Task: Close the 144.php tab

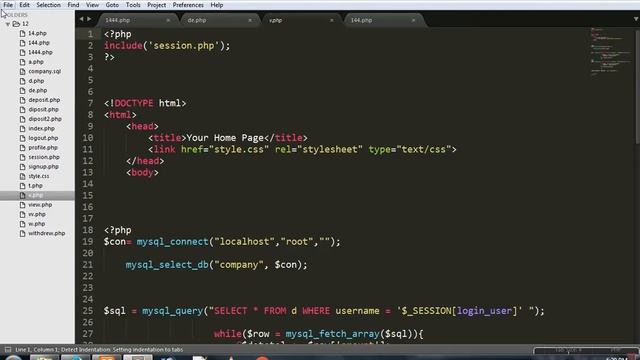Action: 413,20
